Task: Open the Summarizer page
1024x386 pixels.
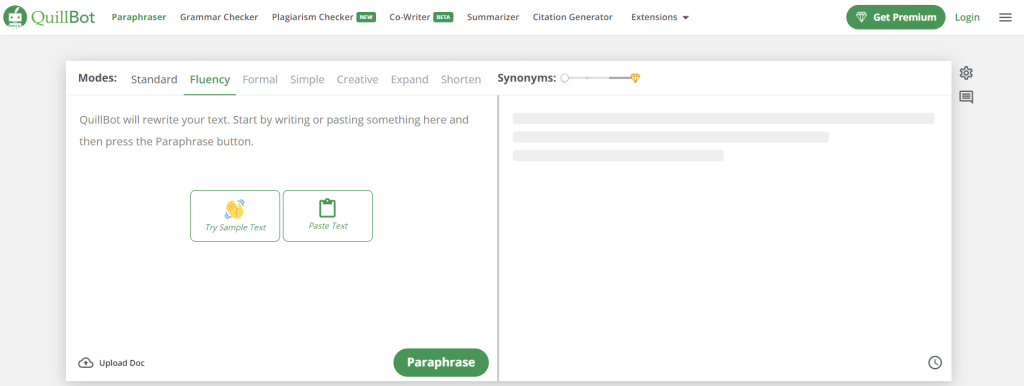Action: [493, 17]
